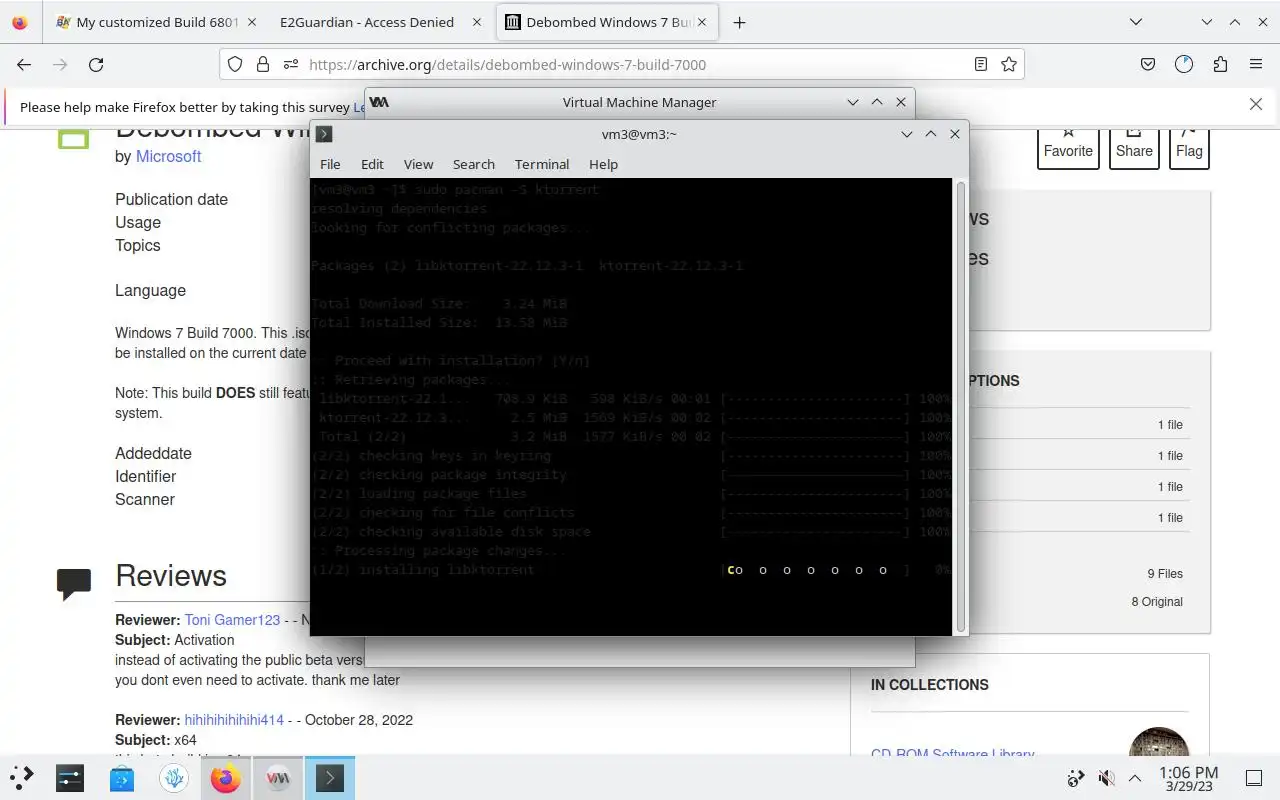Switch to E2Guardian Access Denied tab
The height and width of the screenshot is (800, 1280).
(367, 22)
